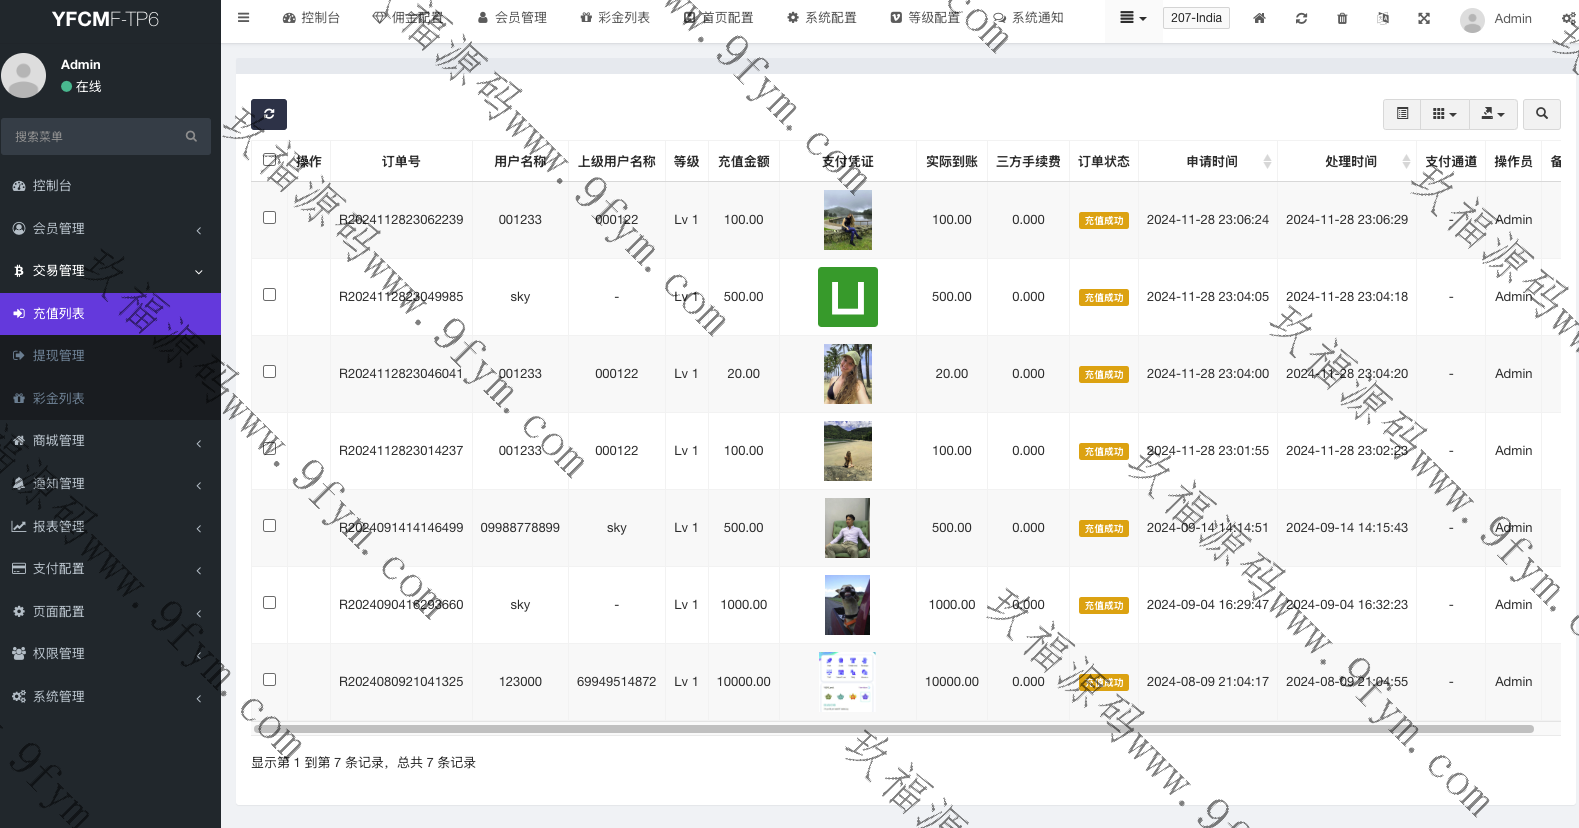Select all rows with the header checkbox

point(269,160)
